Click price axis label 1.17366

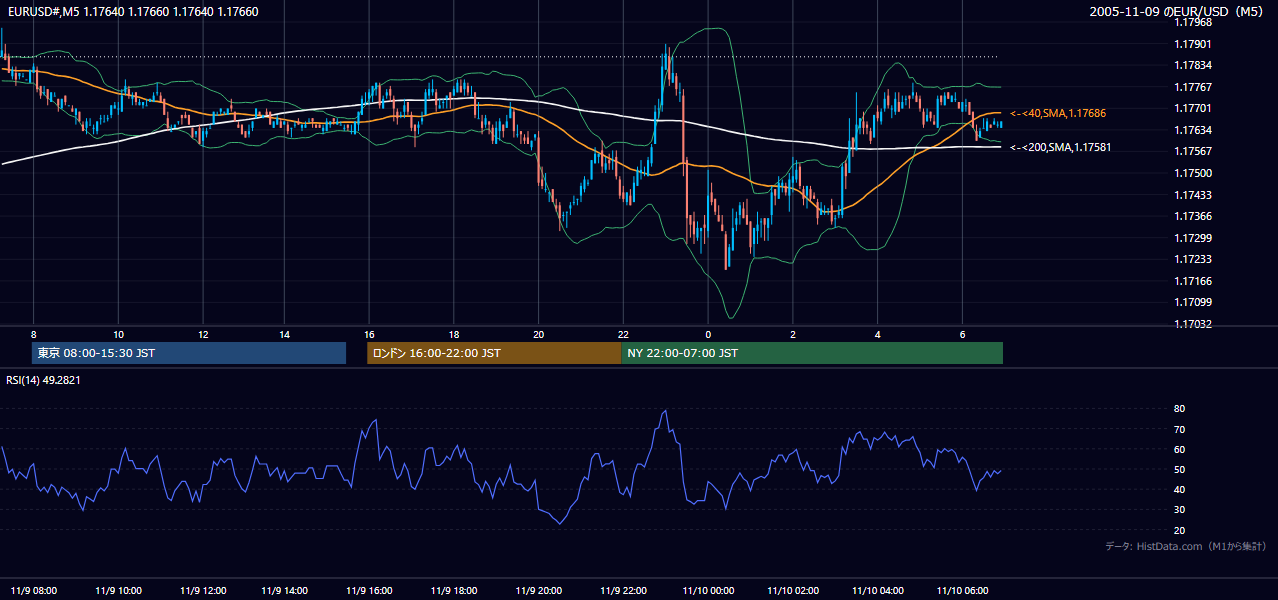1192,216
